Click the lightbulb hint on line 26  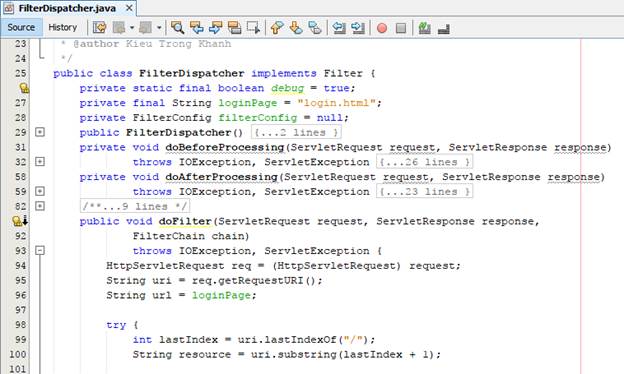[x=24, y=88]
